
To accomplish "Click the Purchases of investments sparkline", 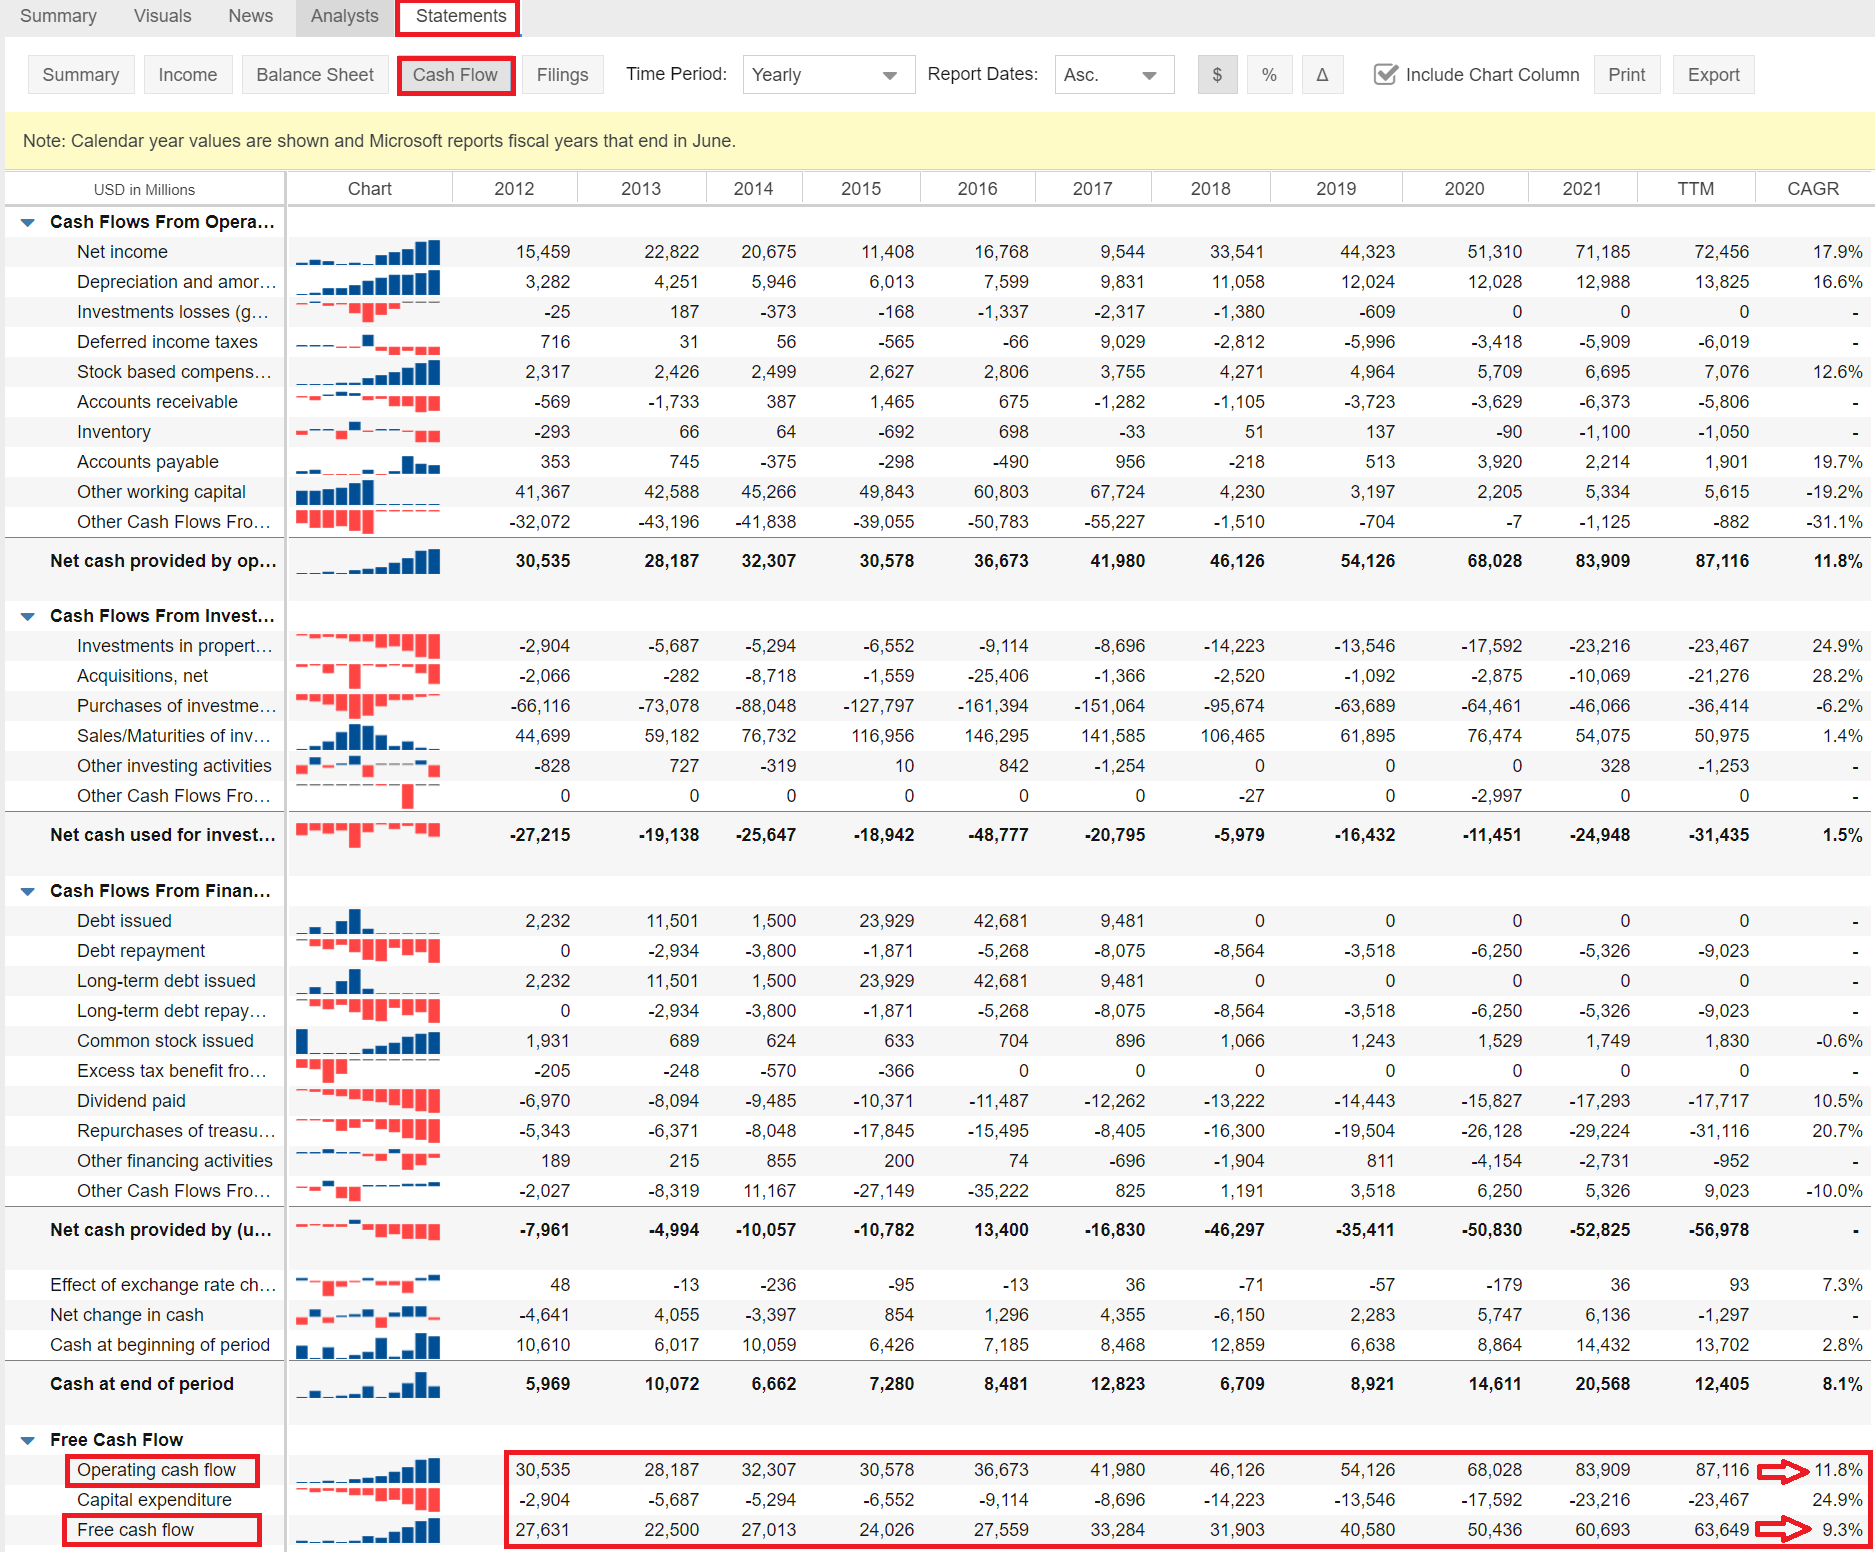I will (368, 706).
